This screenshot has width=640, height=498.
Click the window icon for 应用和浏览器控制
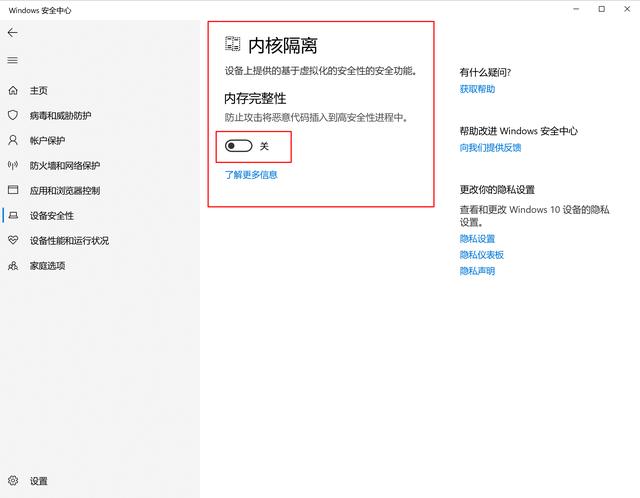coord(13,190)
